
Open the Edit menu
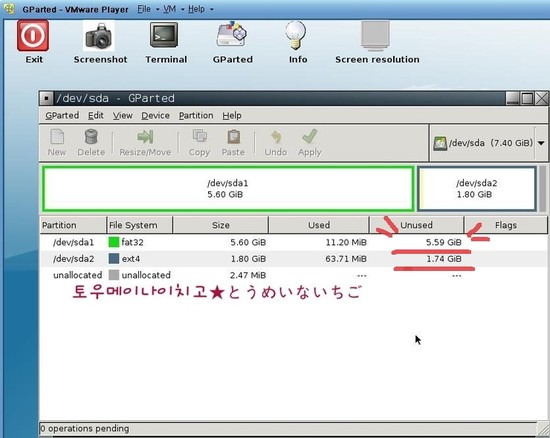[x=95, y=115]
